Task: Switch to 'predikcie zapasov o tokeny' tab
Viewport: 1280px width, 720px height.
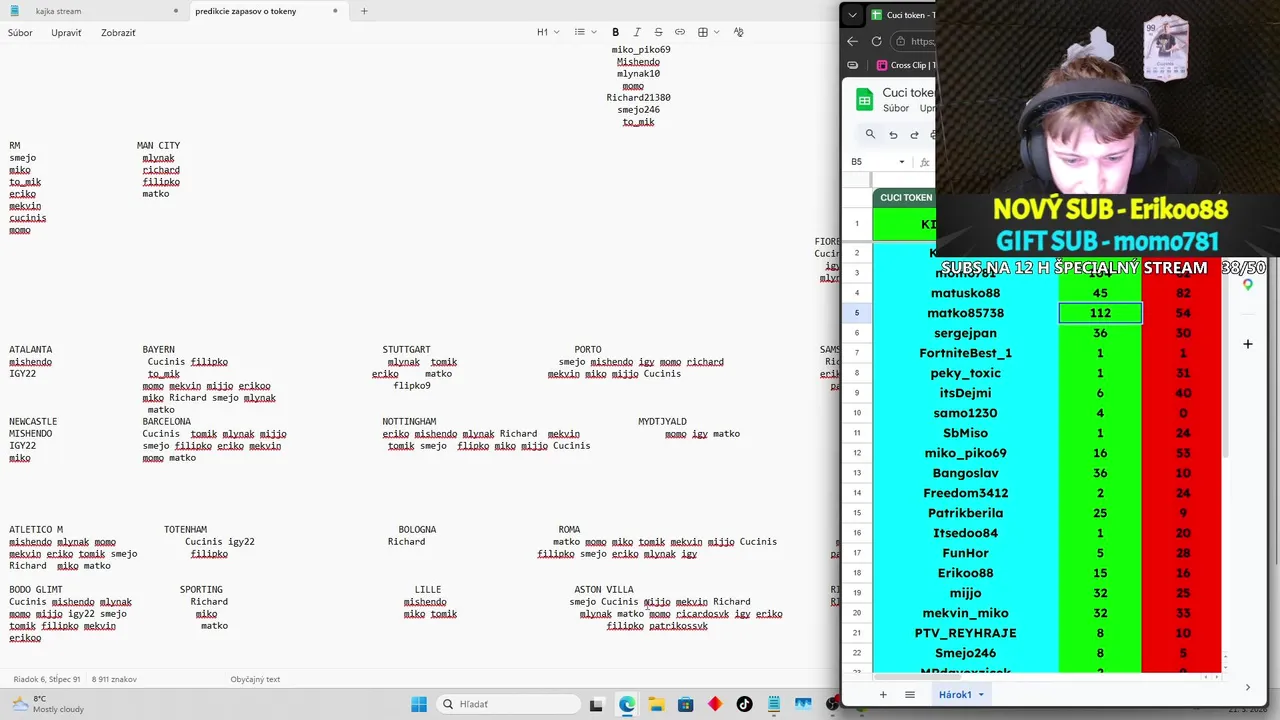Action: click(245, 11)
